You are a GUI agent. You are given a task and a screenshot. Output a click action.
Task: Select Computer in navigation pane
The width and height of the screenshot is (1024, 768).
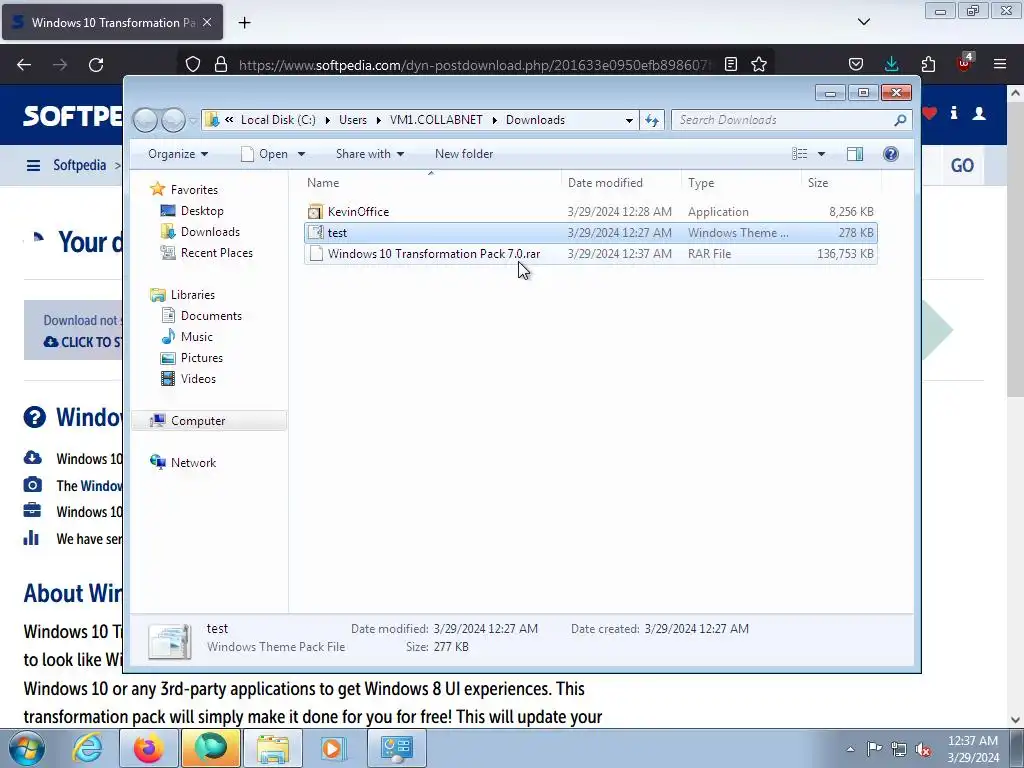[x=209, y=421]
